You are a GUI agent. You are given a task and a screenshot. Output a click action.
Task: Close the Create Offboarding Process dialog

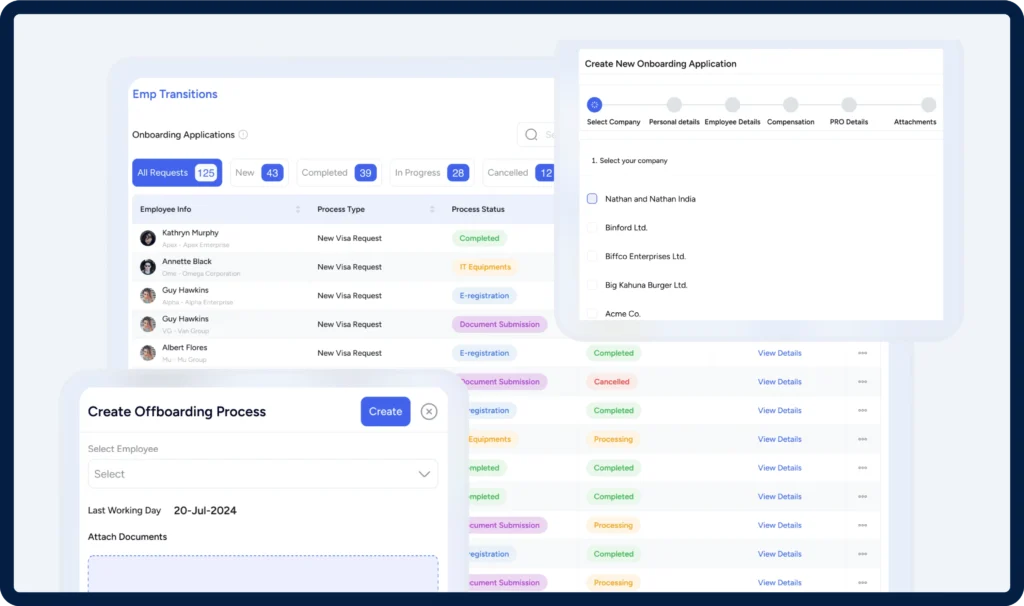click(x=429, y=411)
